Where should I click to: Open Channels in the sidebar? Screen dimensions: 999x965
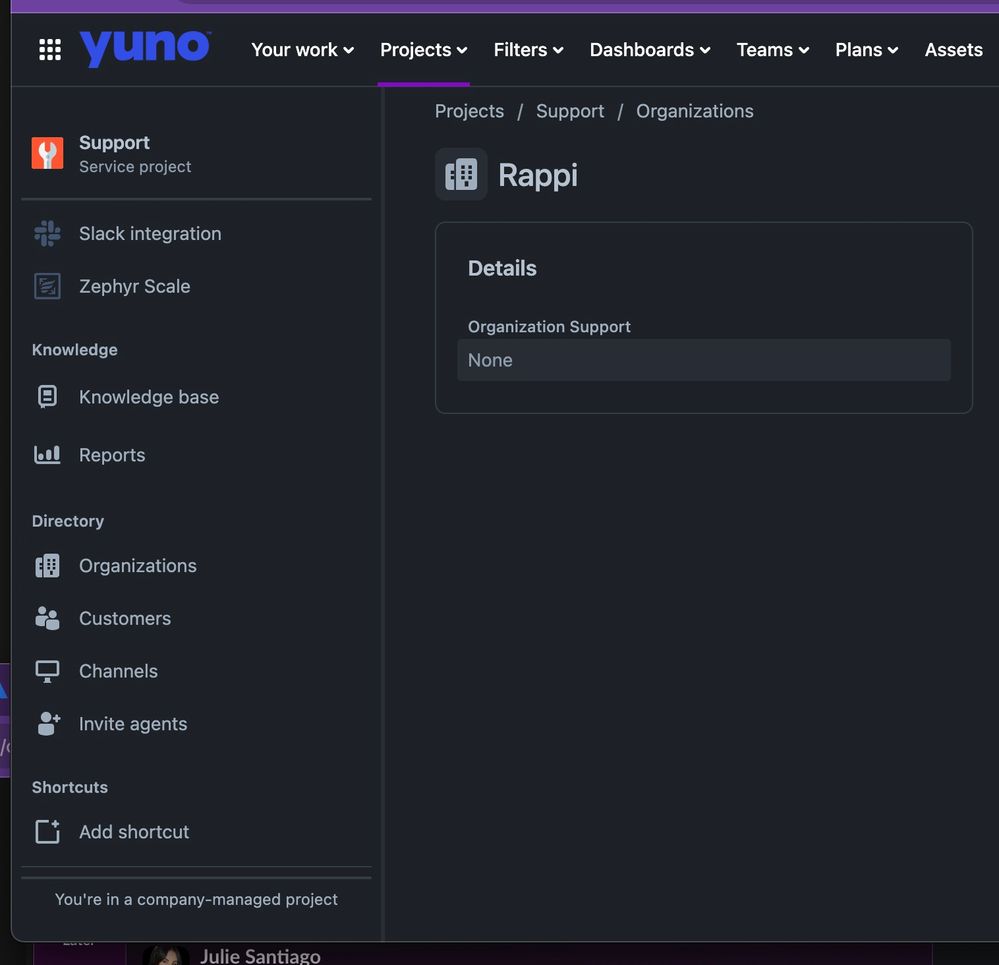(119, 671)
